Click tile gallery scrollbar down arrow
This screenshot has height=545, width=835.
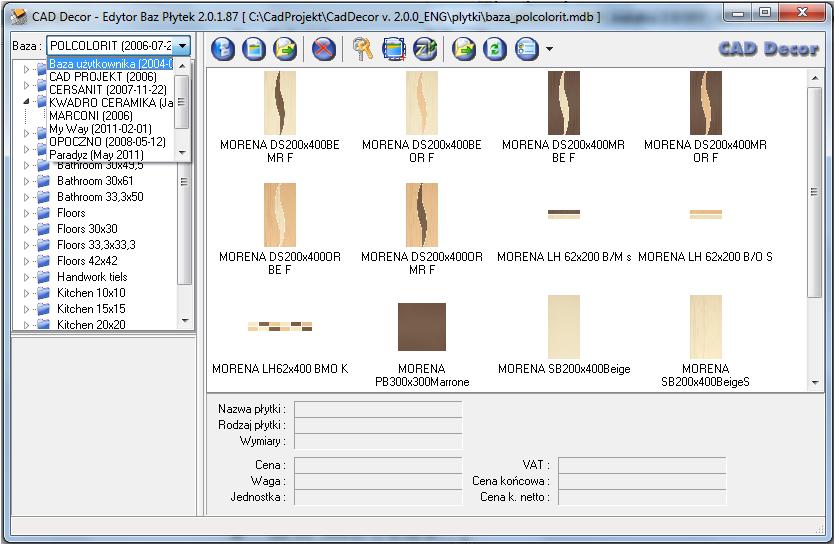point(815,382)
